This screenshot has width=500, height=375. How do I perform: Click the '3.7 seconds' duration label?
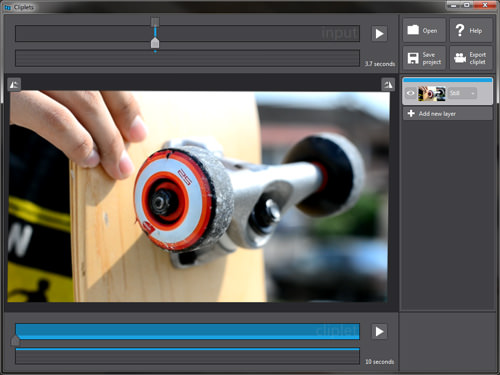(x=380, y=64)
